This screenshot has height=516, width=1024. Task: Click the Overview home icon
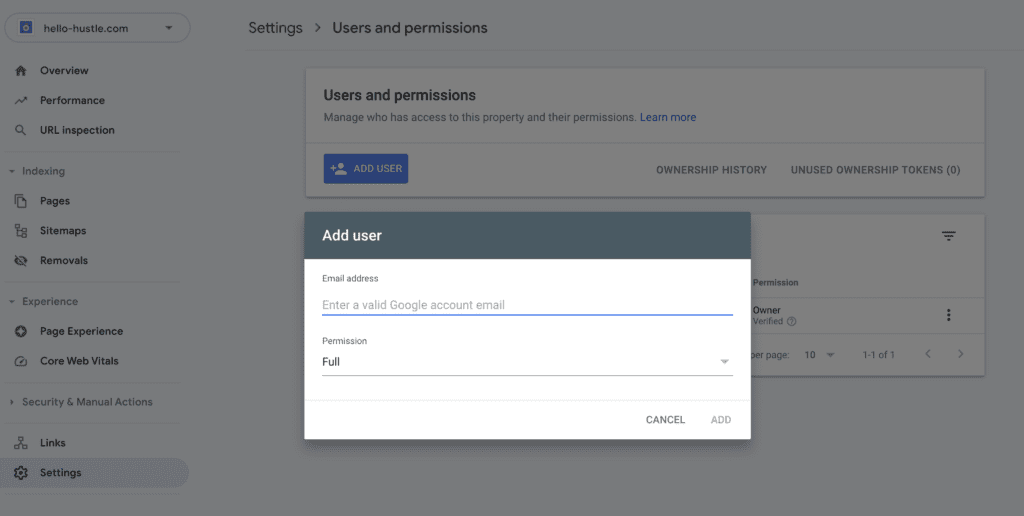(21, 71)
